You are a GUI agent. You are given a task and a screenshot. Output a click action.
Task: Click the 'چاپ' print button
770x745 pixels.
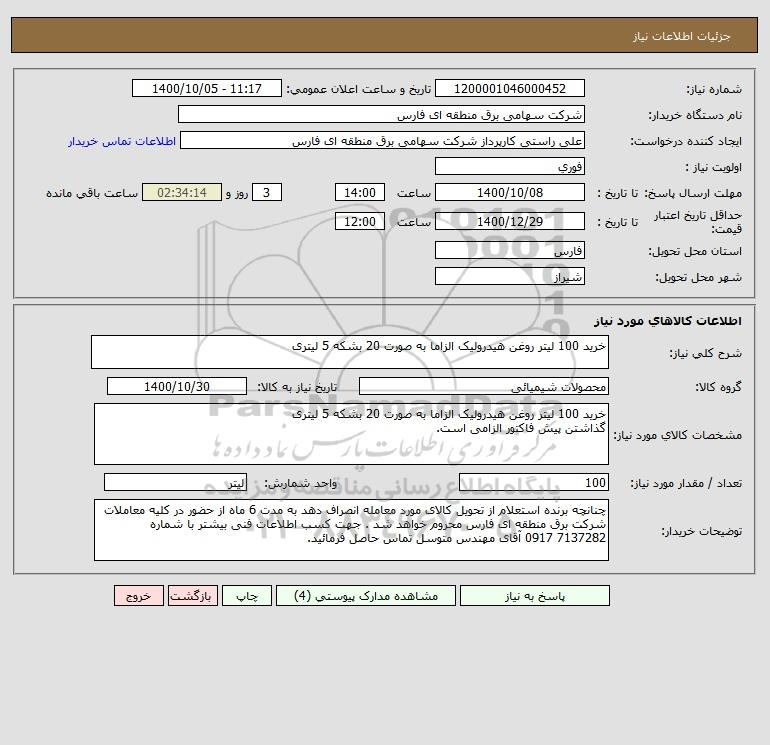247,596
